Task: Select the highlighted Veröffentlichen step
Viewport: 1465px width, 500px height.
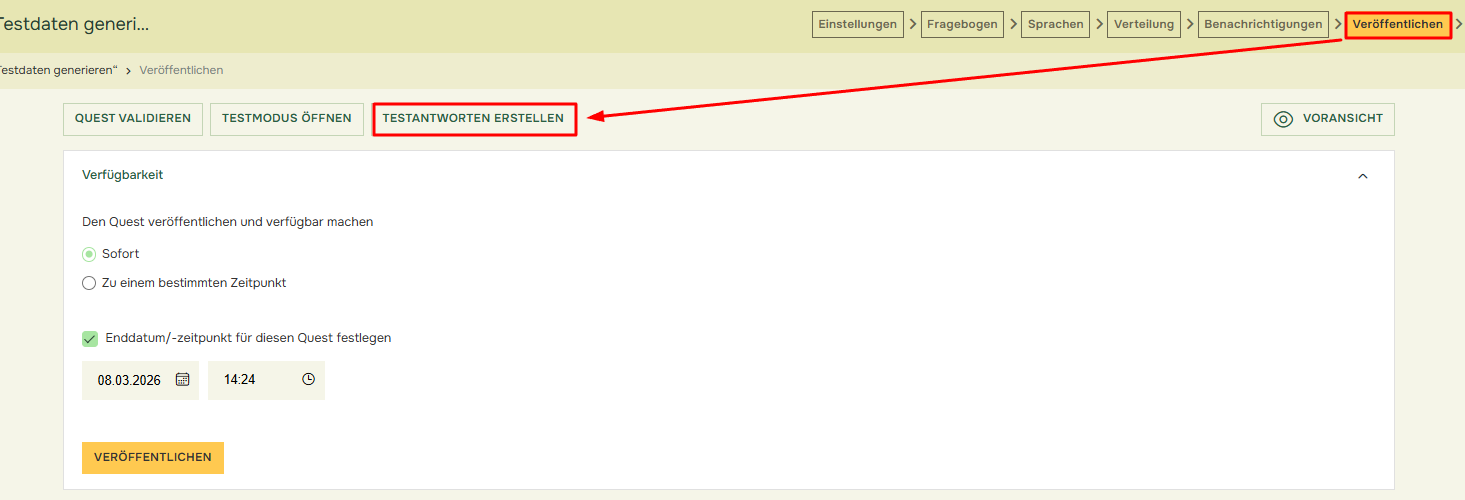Action: coord(1397,25)
